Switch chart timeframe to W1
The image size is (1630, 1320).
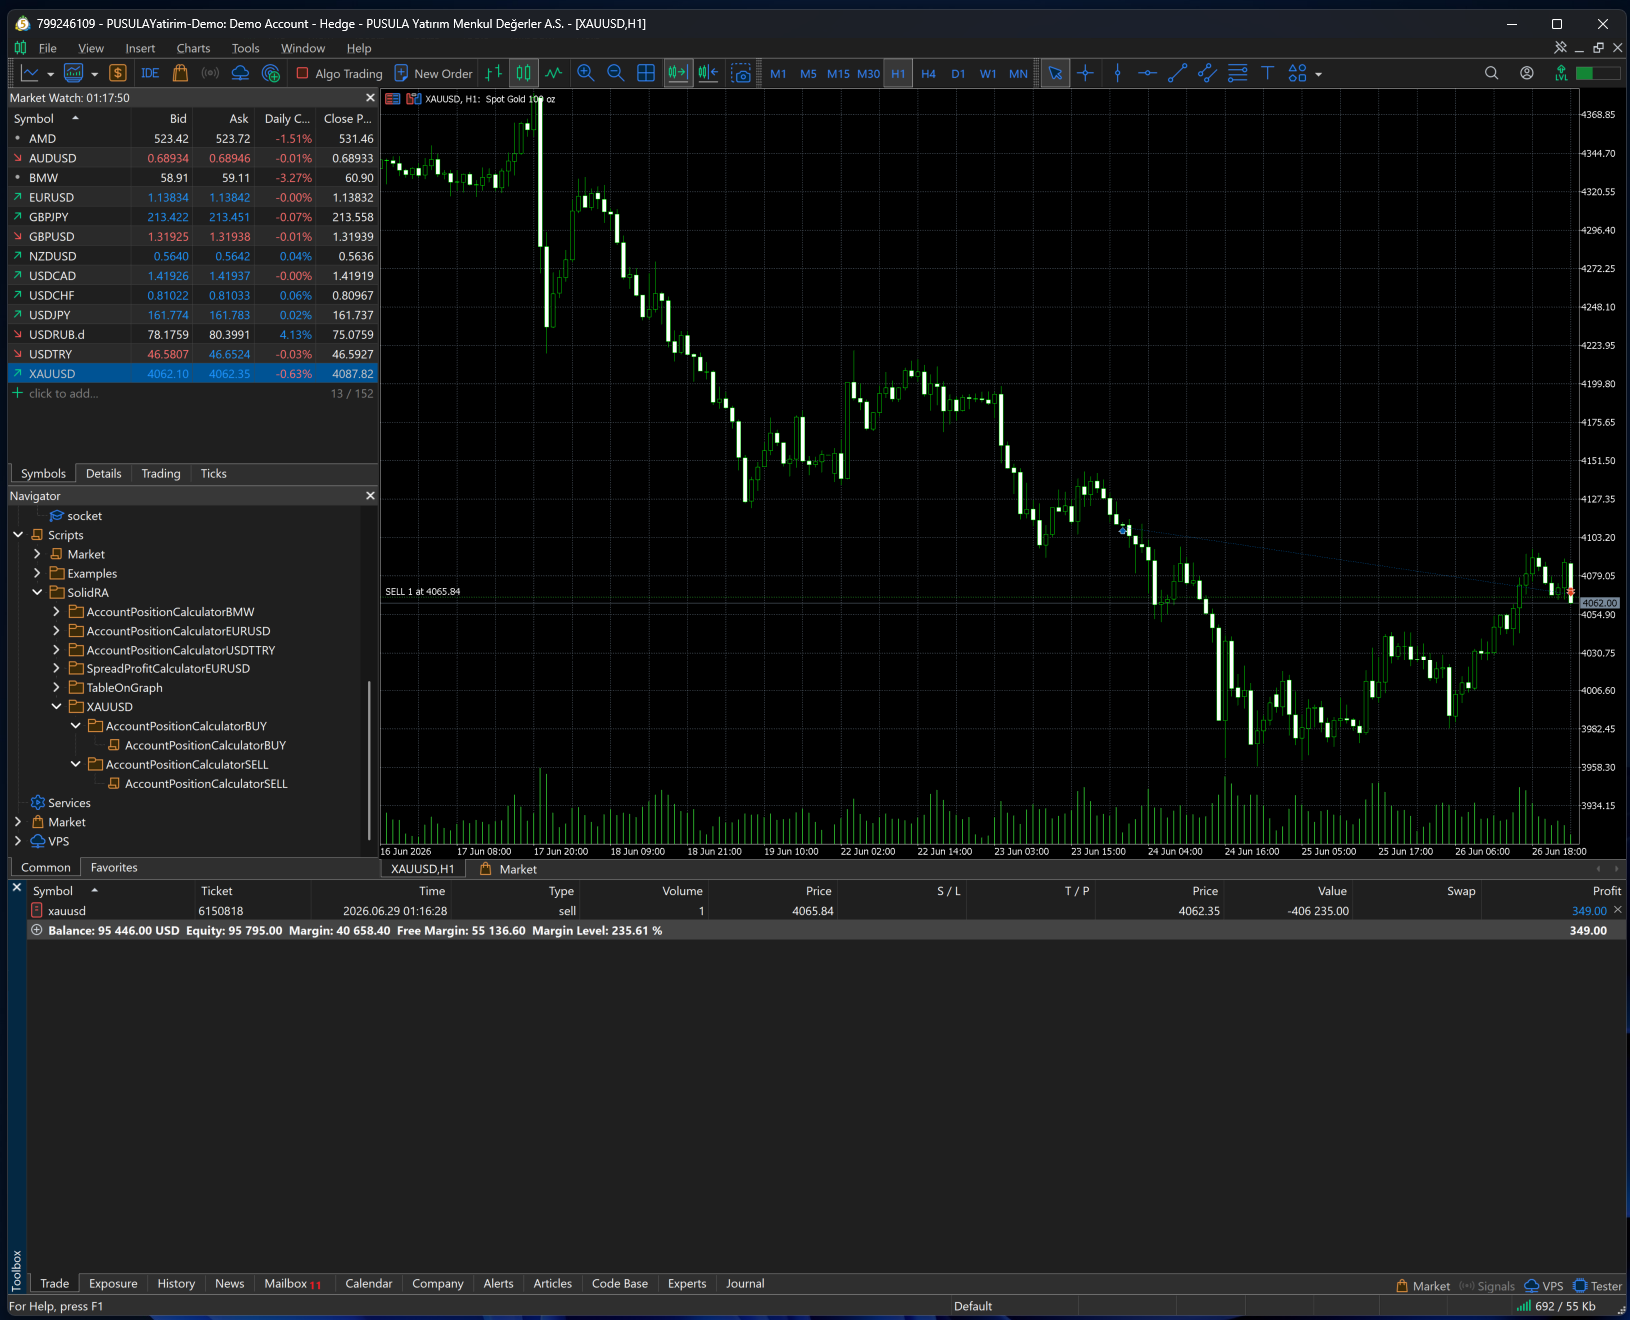click(x=988, y=74)
